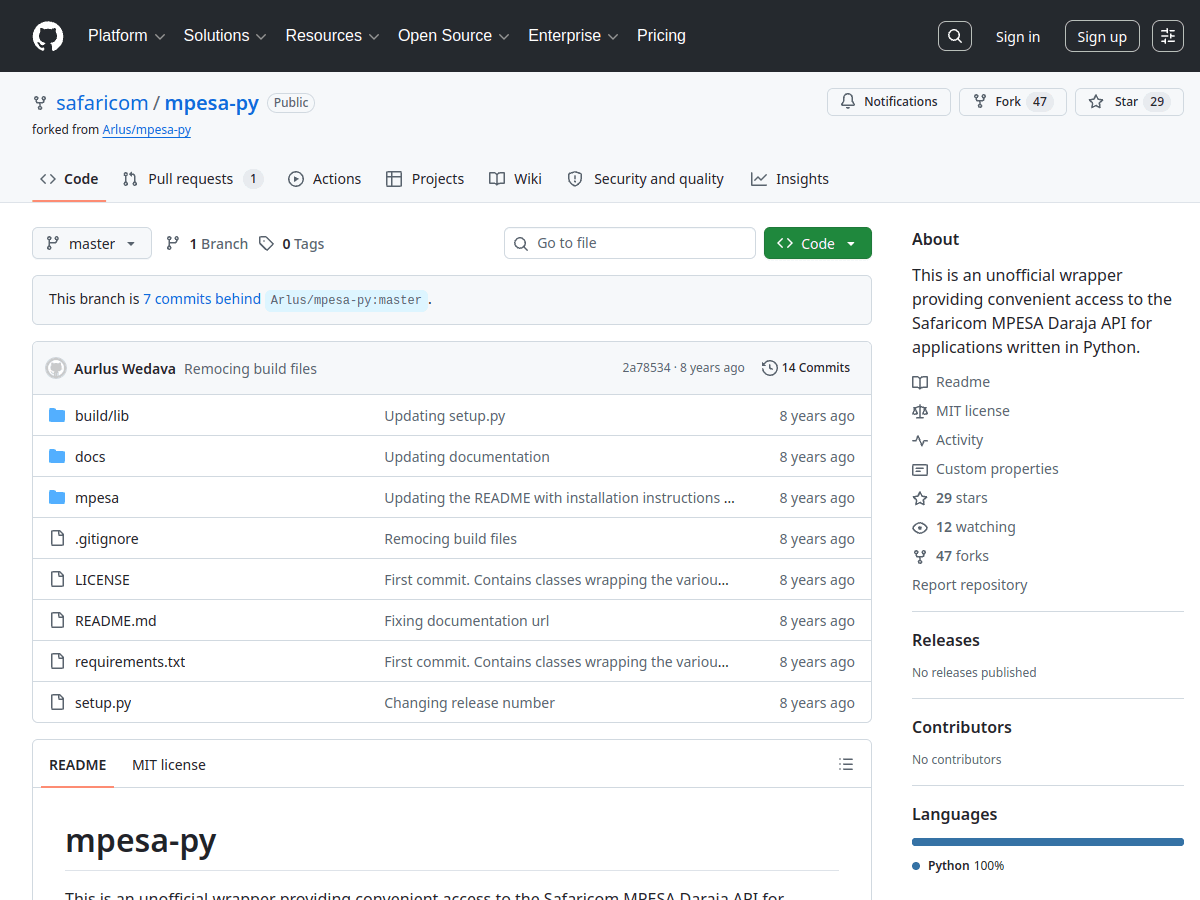Click the requirements.txt file icon
This screenshot has height=900, width=1200.
point(57,661)
